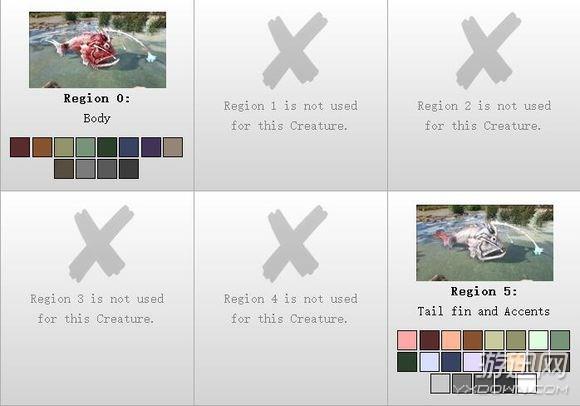
Task: Choose the navy blue Body color swatch
Action: click(129, 147)
